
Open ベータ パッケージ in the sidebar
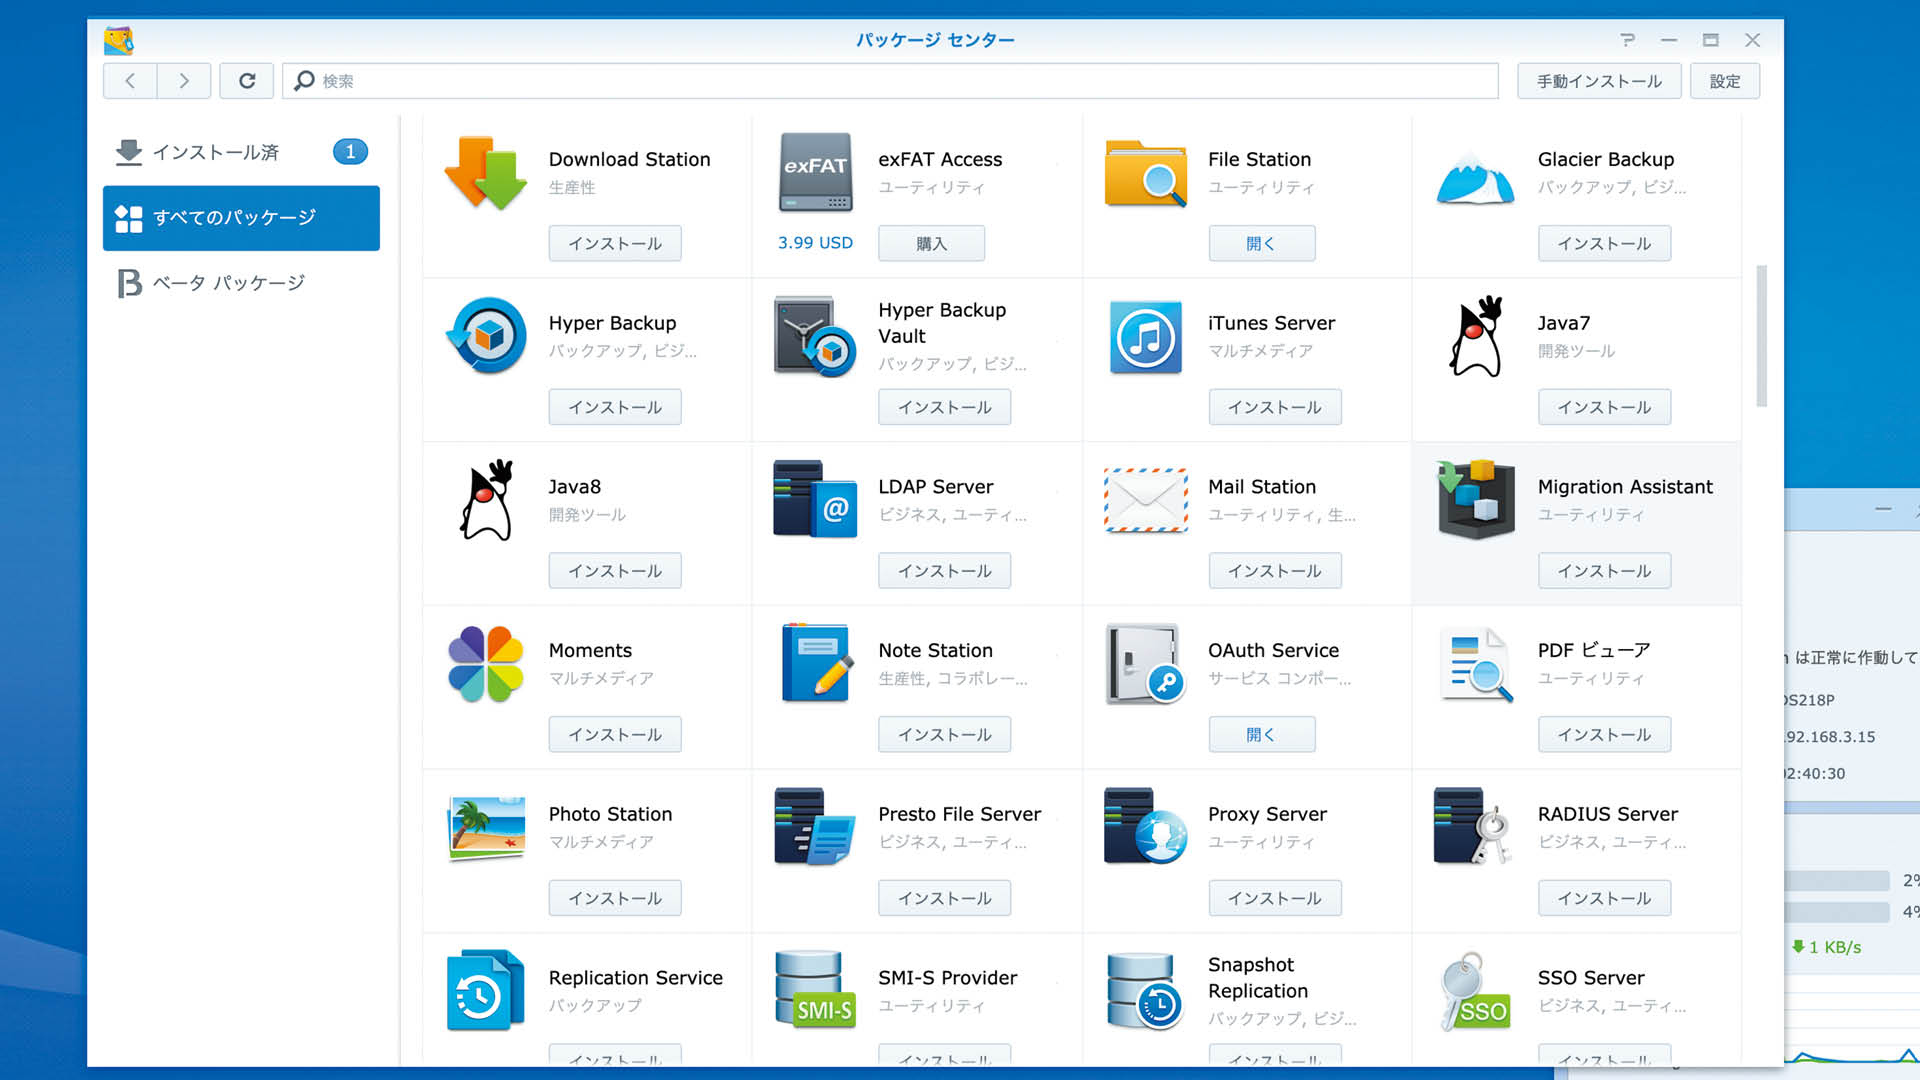coord(241,283)
